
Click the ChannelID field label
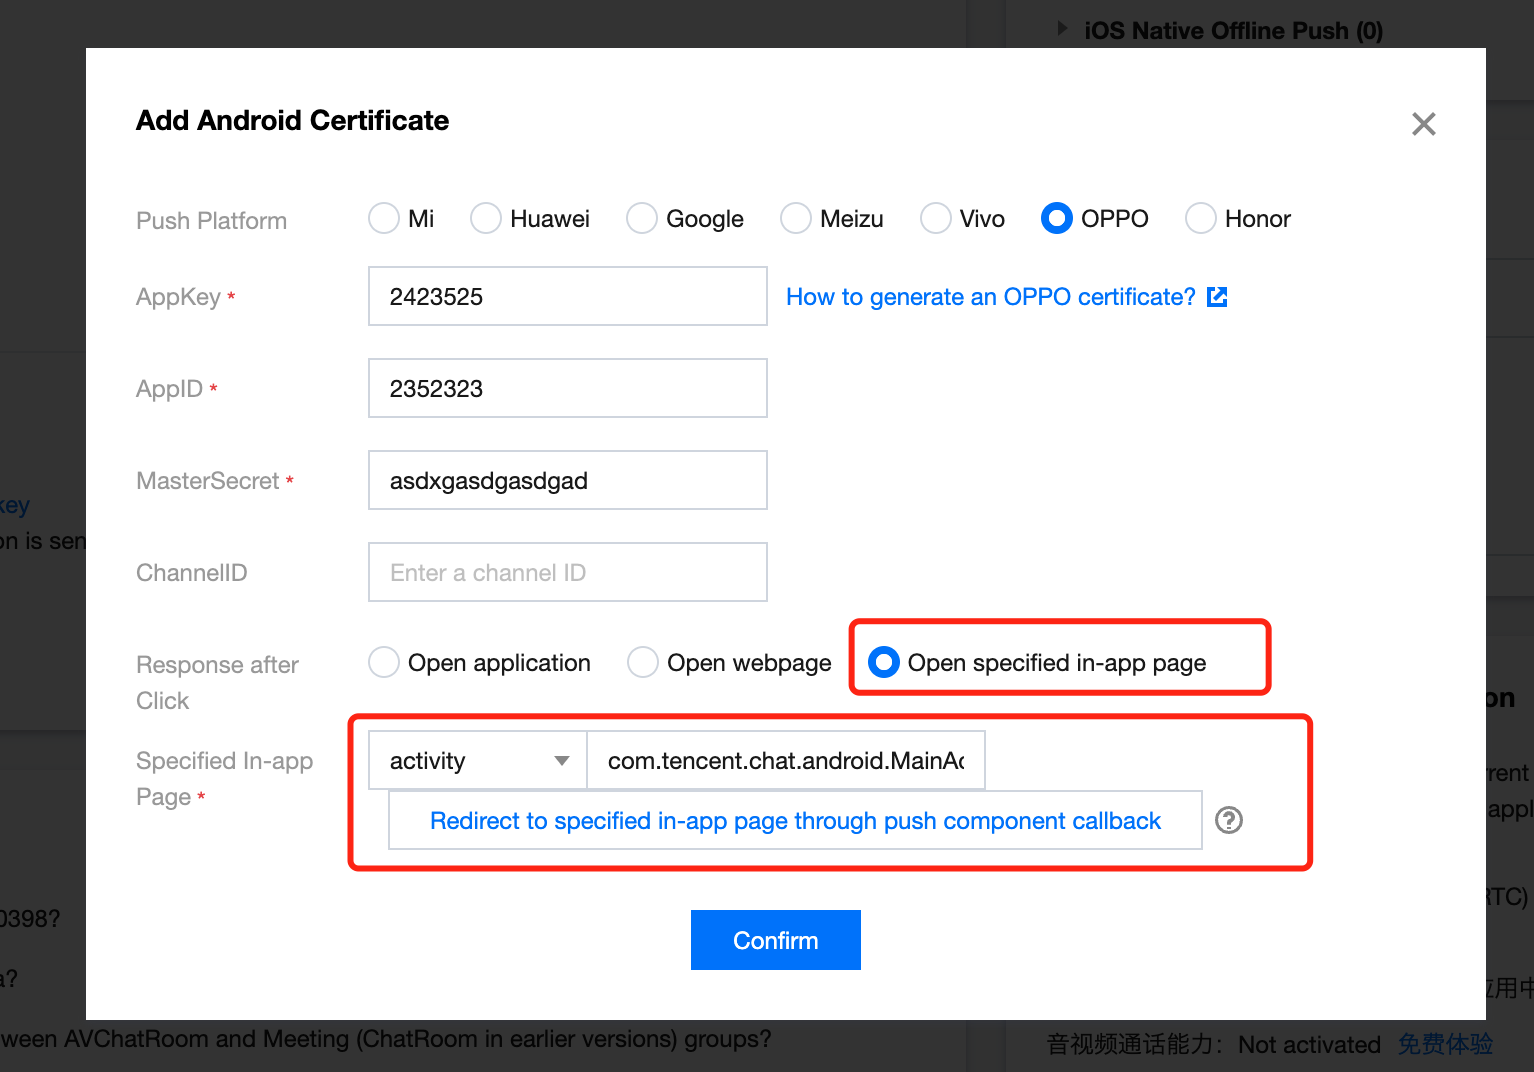pos(192,573)
